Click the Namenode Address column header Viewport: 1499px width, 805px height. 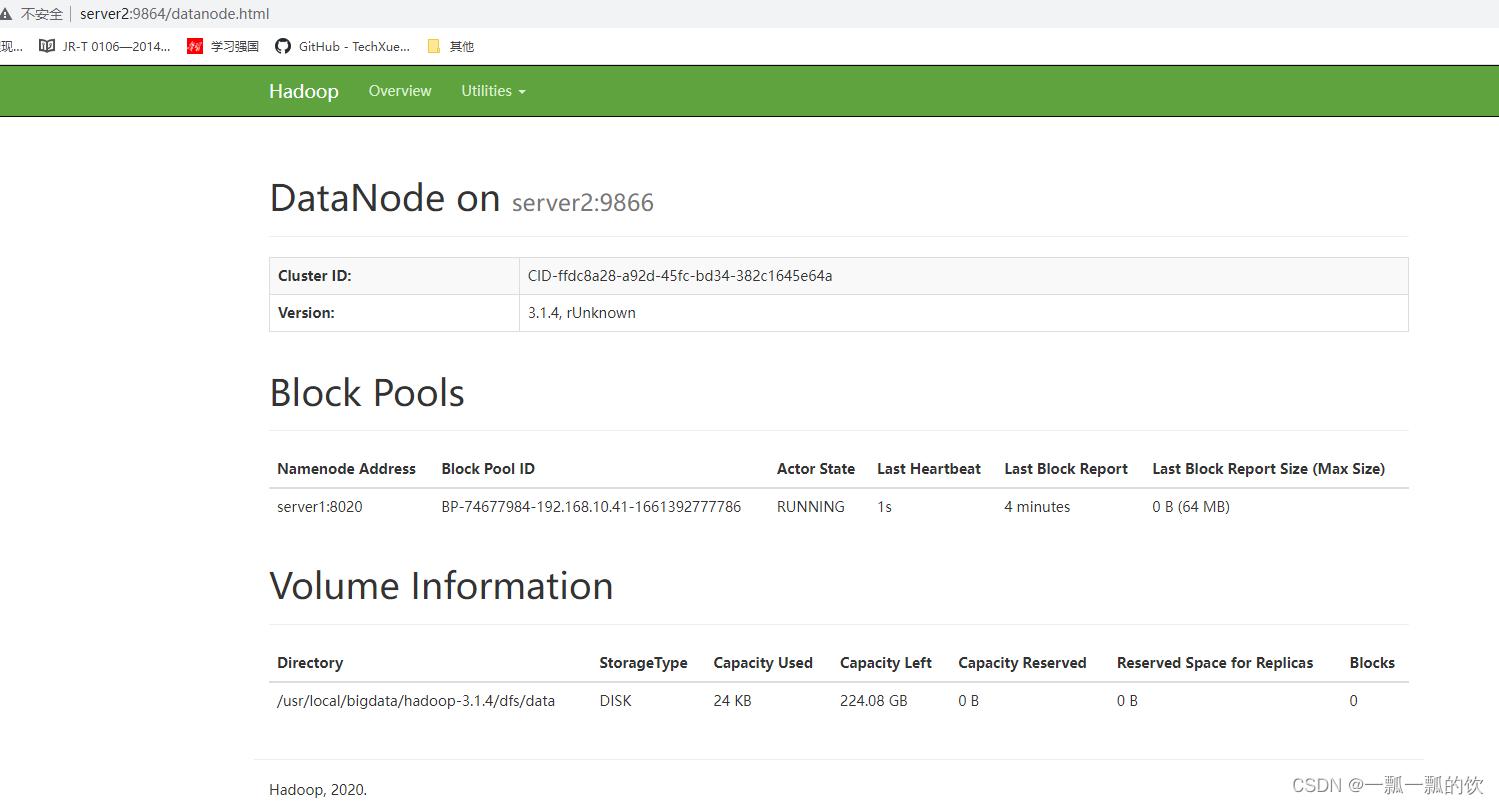[x=346, y=469]
